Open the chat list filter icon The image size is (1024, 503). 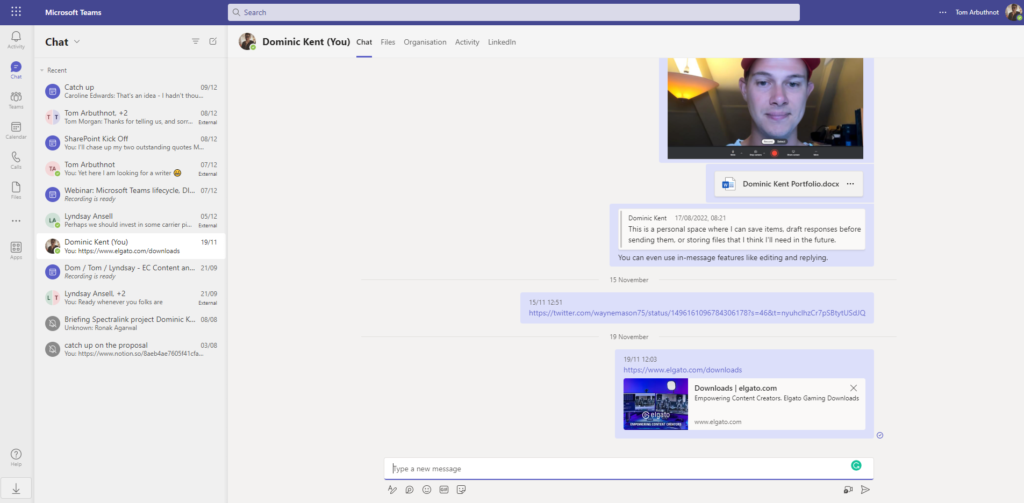tap(195, 41)
